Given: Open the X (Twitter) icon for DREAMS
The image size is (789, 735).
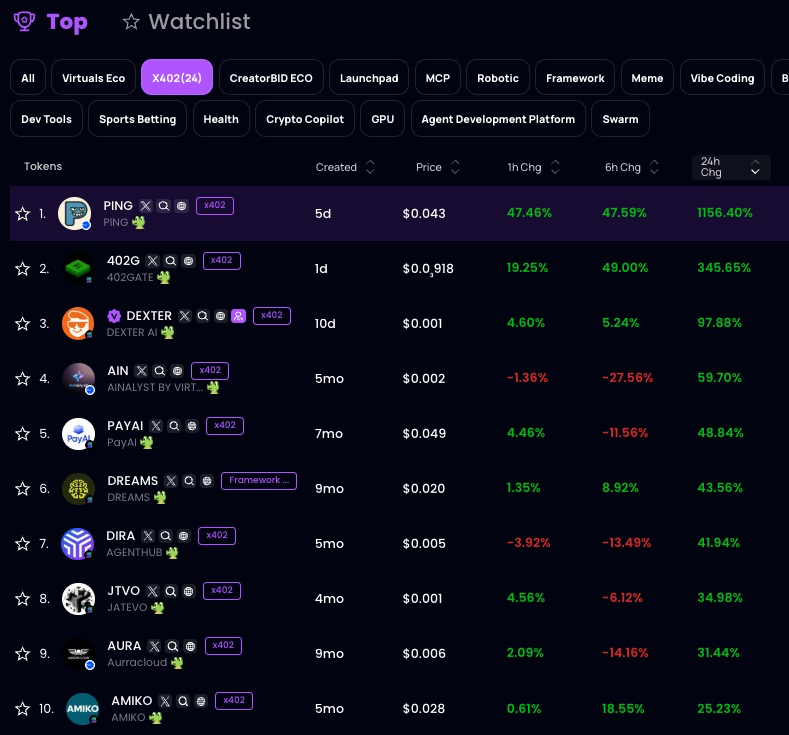Looking at the screenshot, I should (x=170, y=481).
